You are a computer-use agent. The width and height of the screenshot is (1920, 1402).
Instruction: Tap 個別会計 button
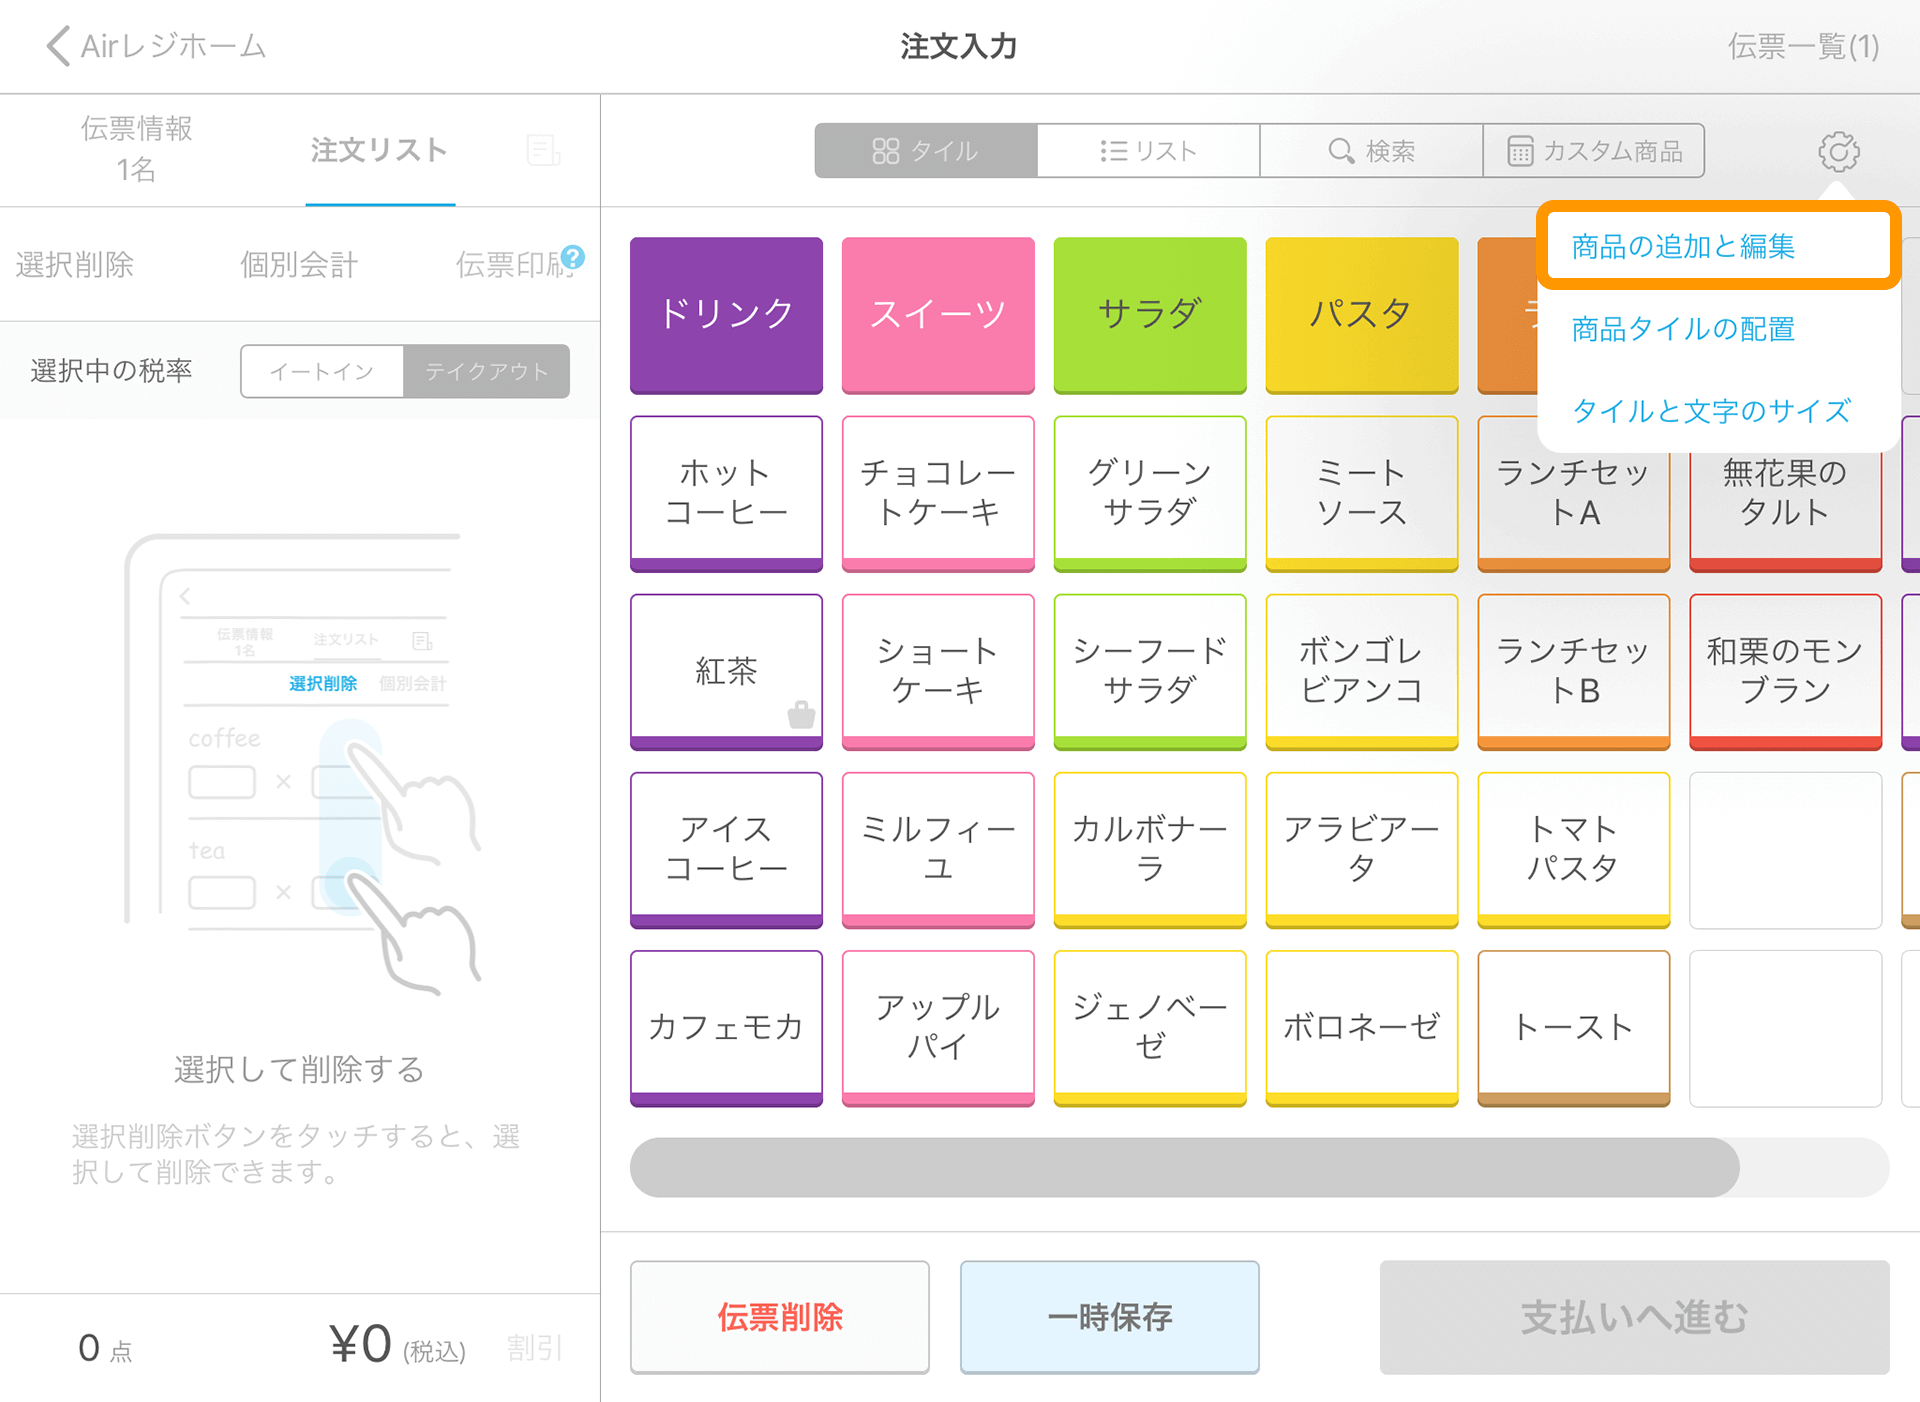point(299,264)
